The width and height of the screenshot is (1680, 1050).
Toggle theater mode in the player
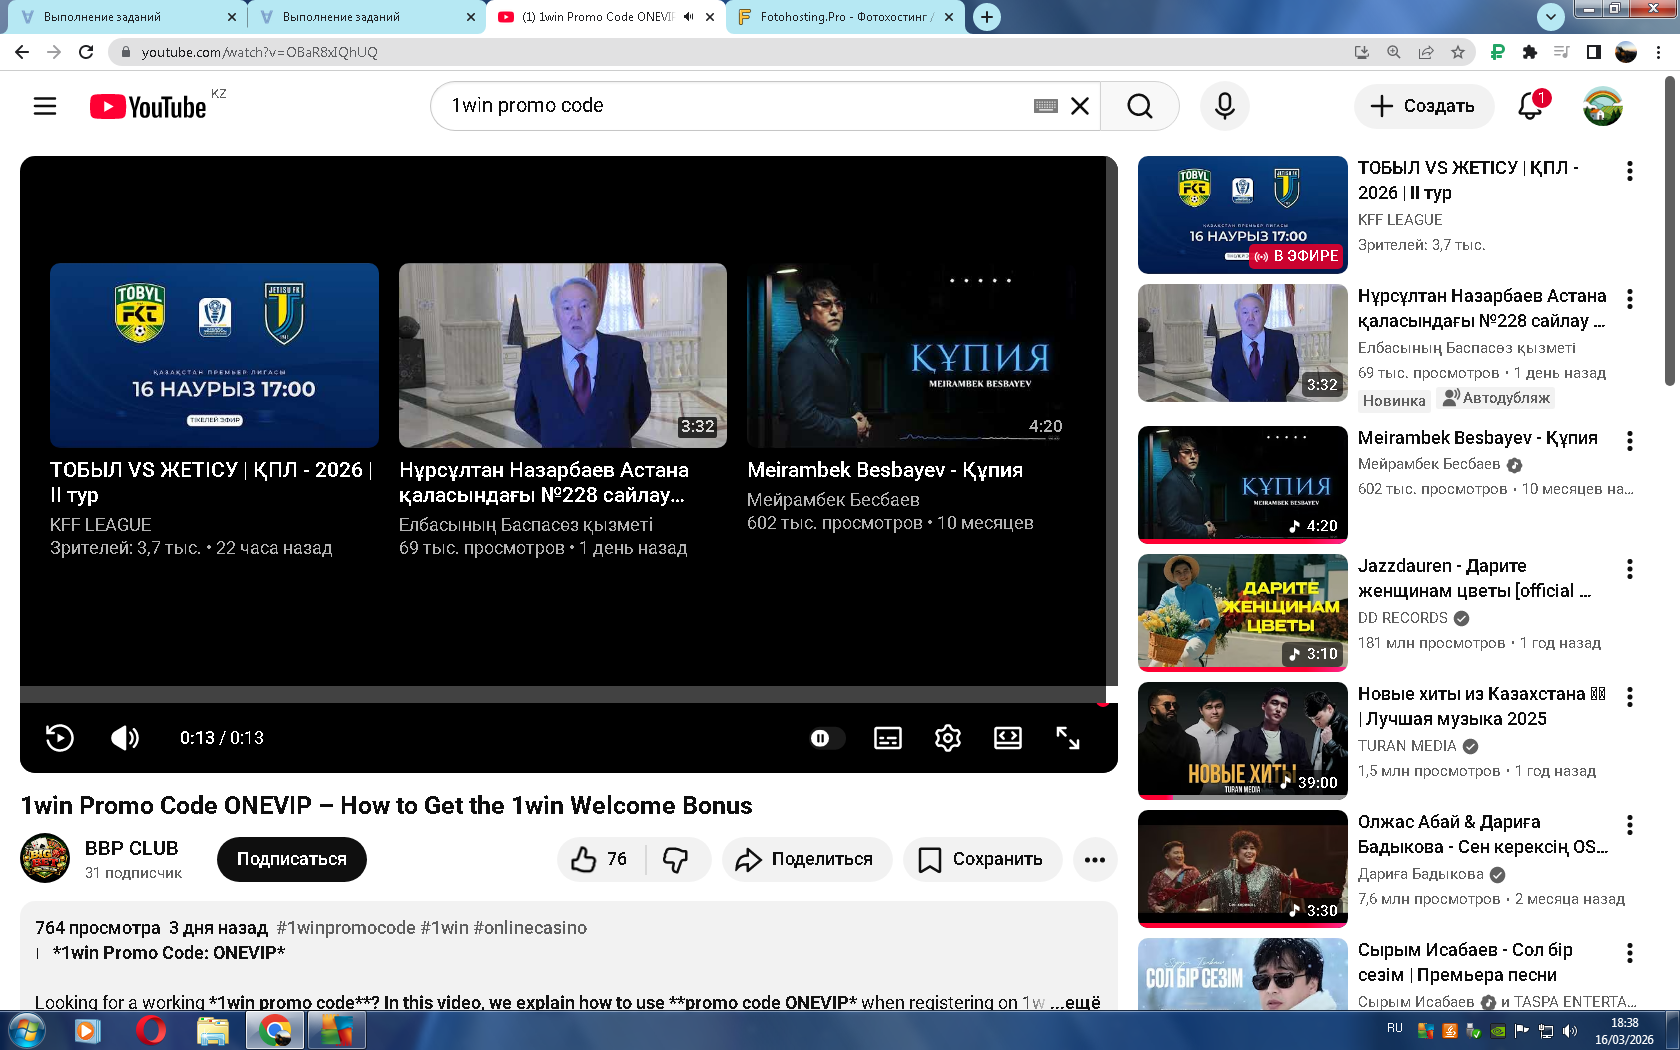coord(1007,738)
